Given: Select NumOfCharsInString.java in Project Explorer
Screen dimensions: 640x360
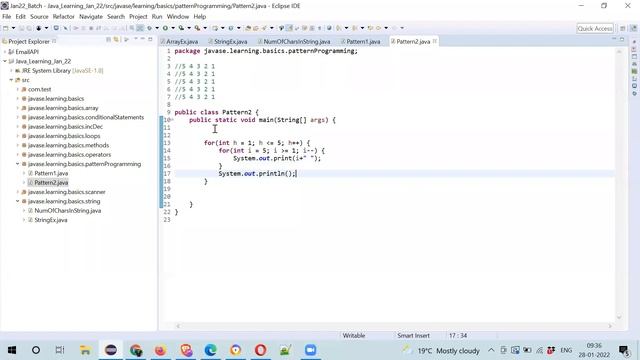Looking at the screenshot, I should pyautogui.click(x=67, y=211).
